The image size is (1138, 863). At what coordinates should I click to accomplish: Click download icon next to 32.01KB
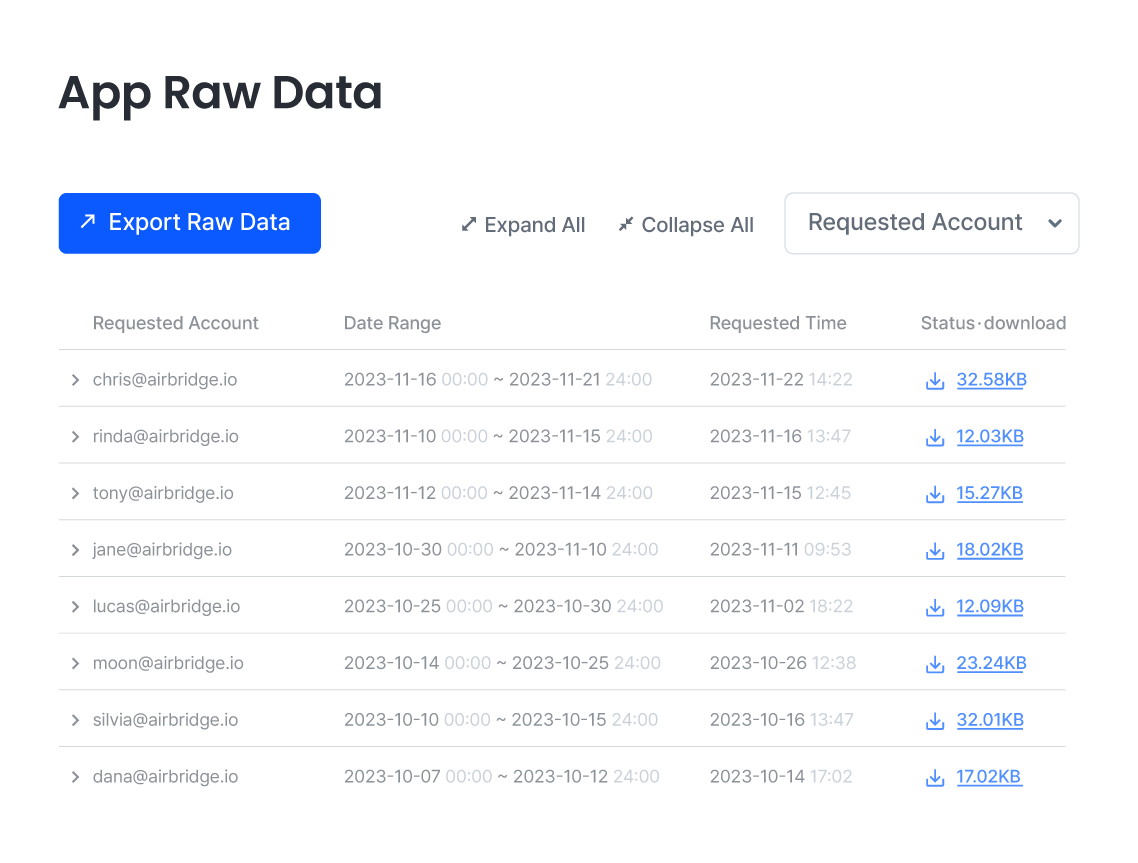pos(935,720)
